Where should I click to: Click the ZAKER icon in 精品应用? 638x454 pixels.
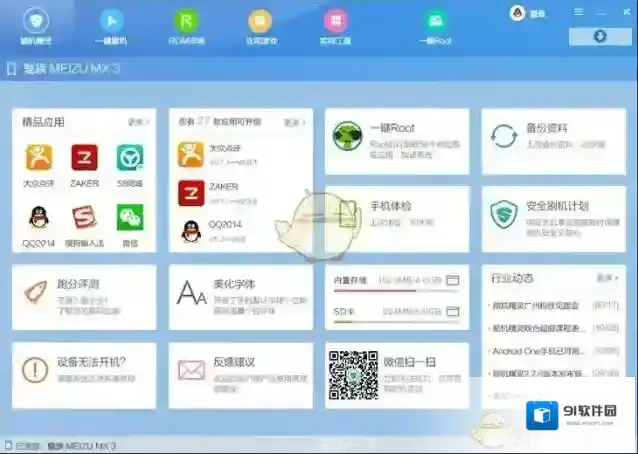point(84,158)
